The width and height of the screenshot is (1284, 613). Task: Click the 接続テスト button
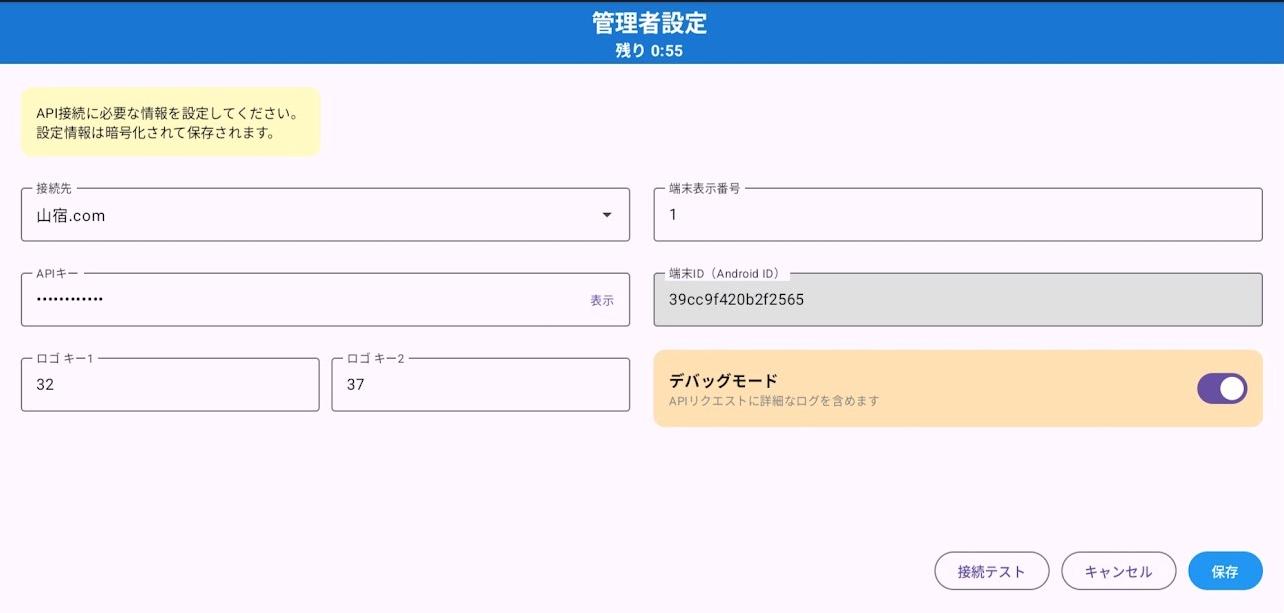991,570
